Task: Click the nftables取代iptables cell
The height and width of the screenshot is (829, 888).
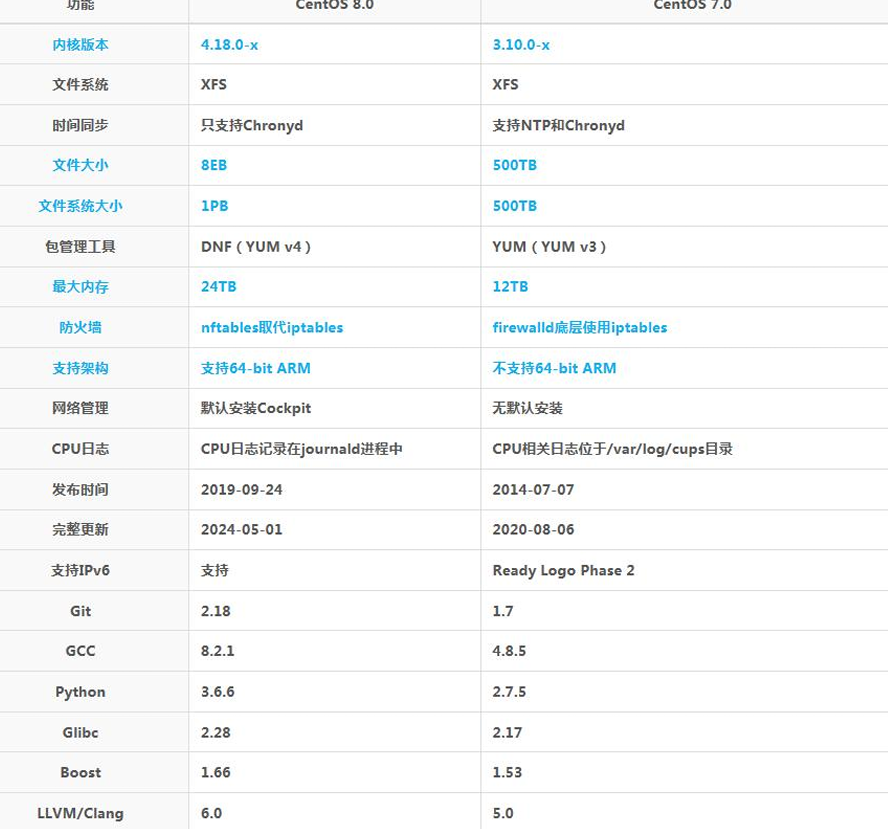Action: pyautogui.click(x=272, y=327)
